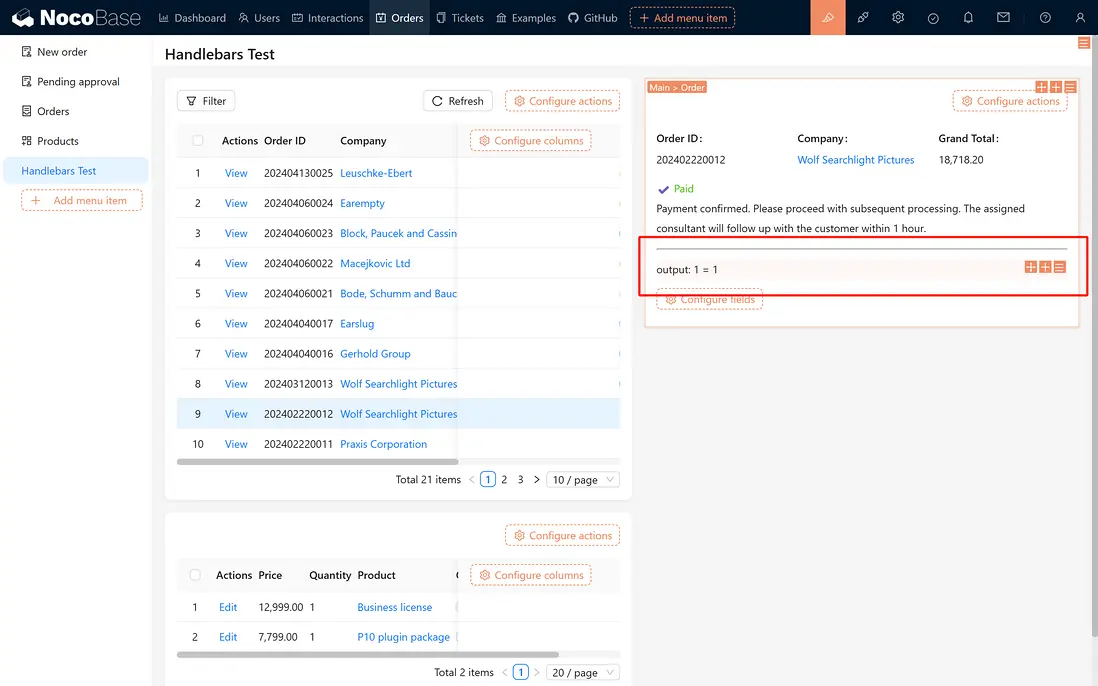This screenshot has height=686, width=1098.
Task: Open the workflow tasks checkmark icon
Action: click(933, 18)
